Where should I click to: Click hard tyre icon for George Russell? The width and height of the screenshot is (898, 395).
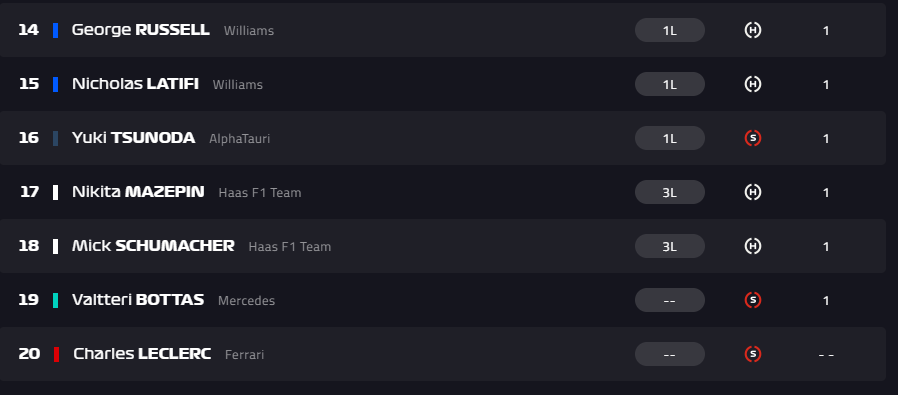click(753, 30)
